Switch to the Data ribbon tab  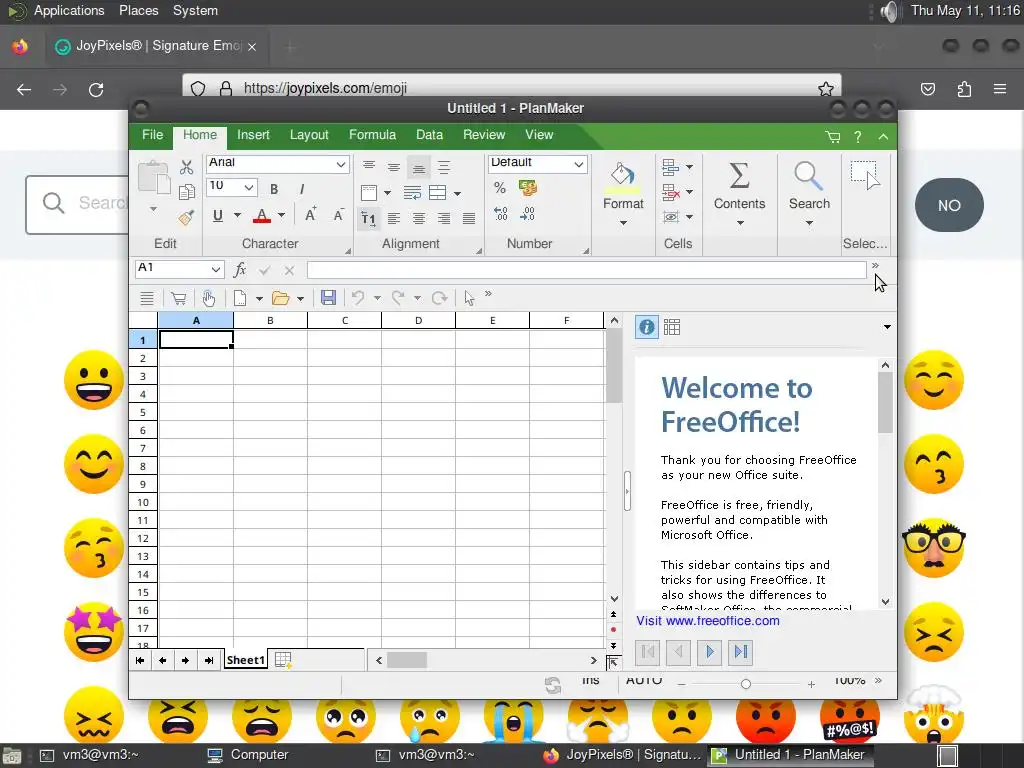tap(430, 135)
